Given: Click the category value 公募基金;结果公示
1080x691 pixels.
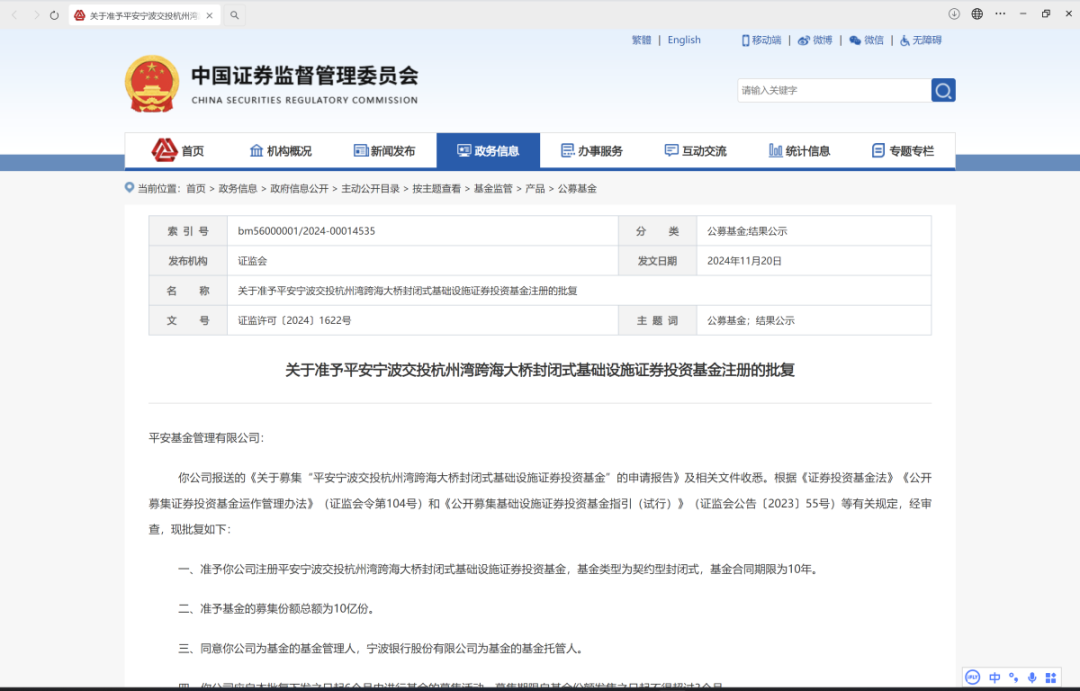Looking at the screenshot, I should (x=747, y=231).
